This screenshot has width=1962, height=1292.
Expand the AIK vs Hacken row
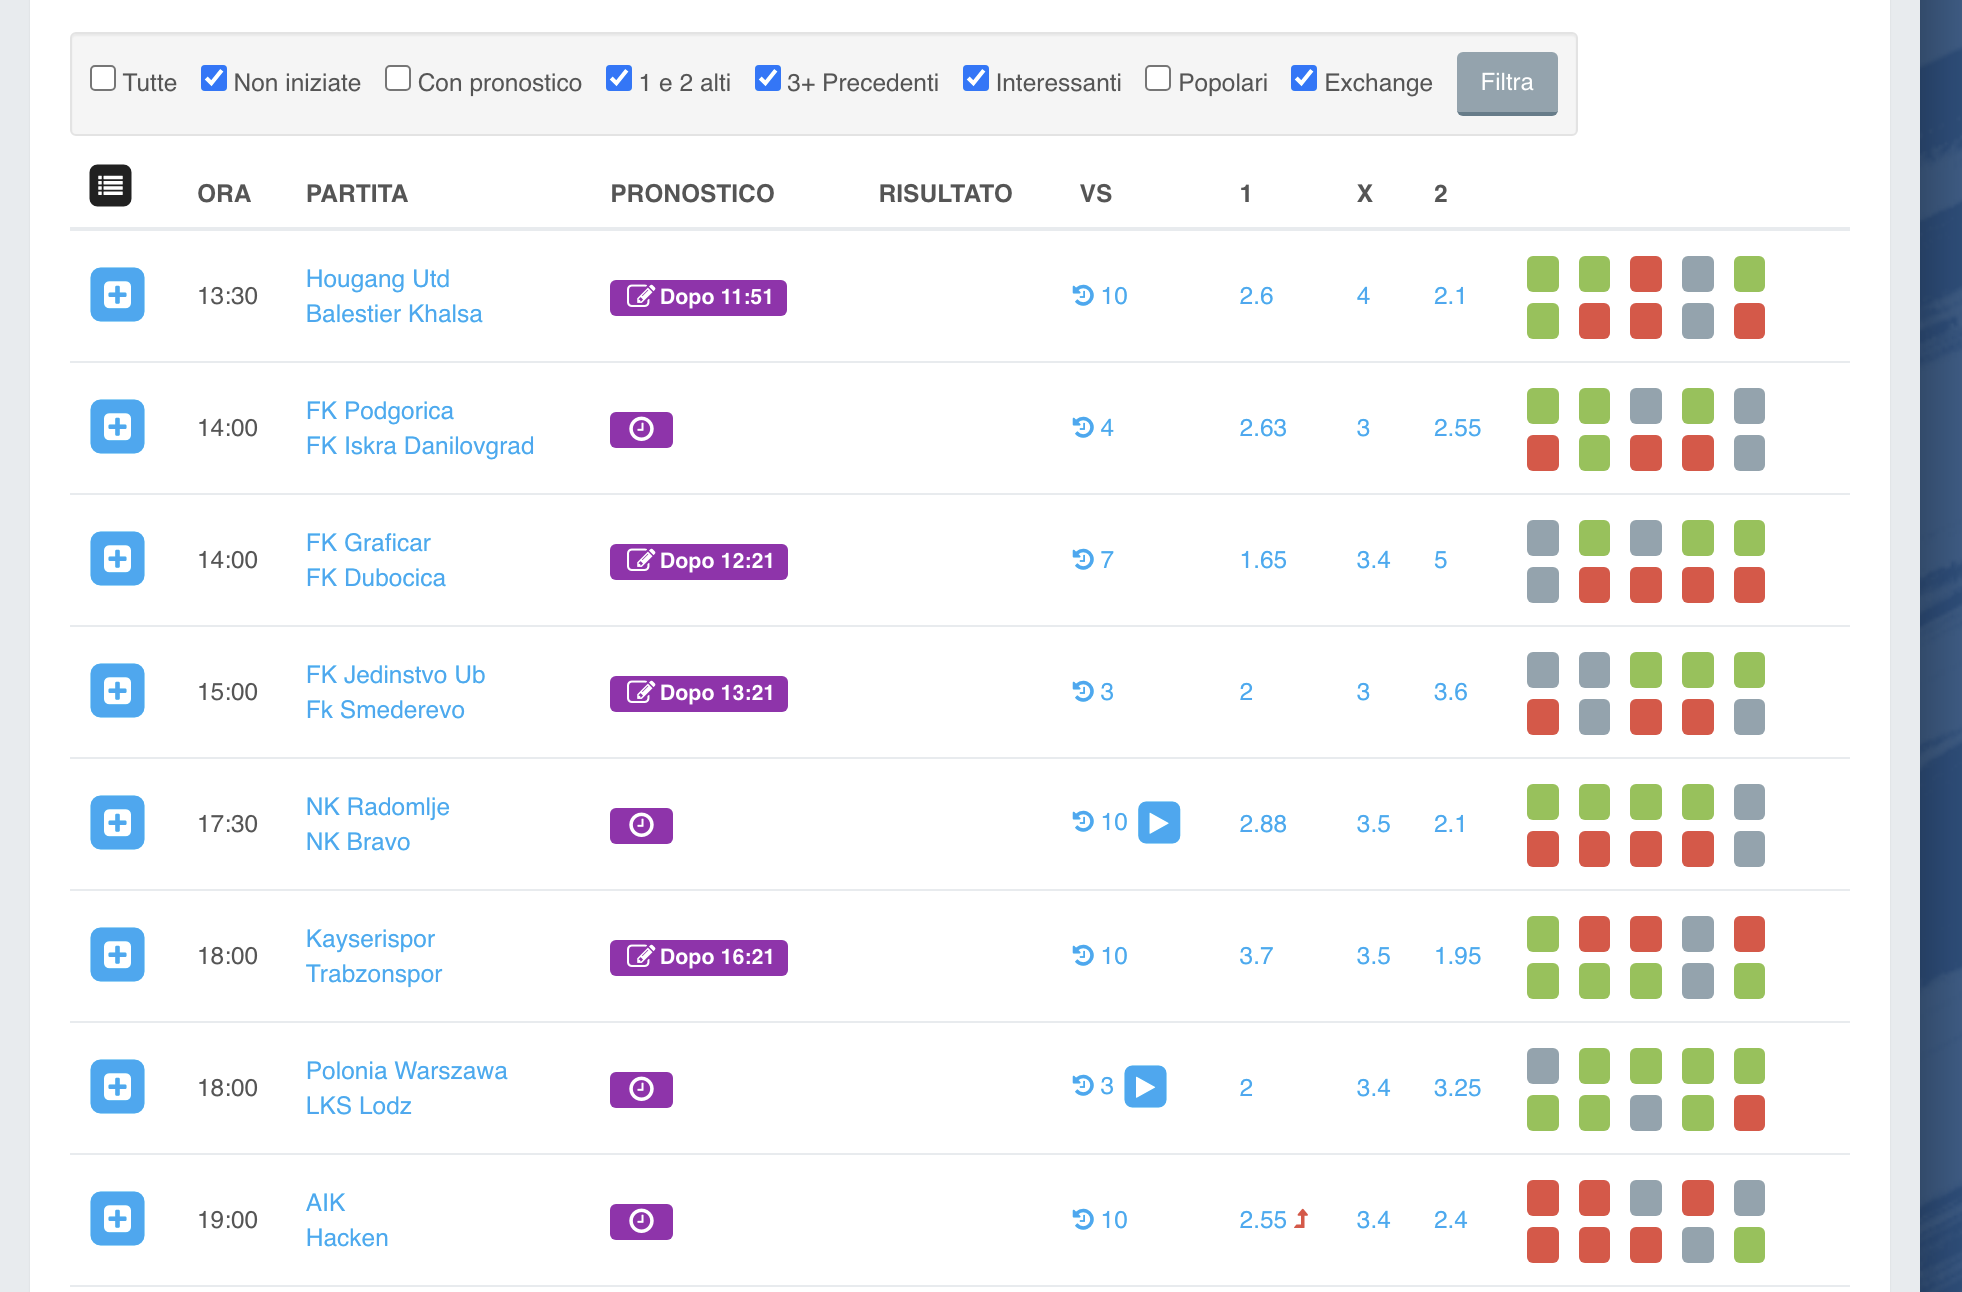tap(117, 1219)
